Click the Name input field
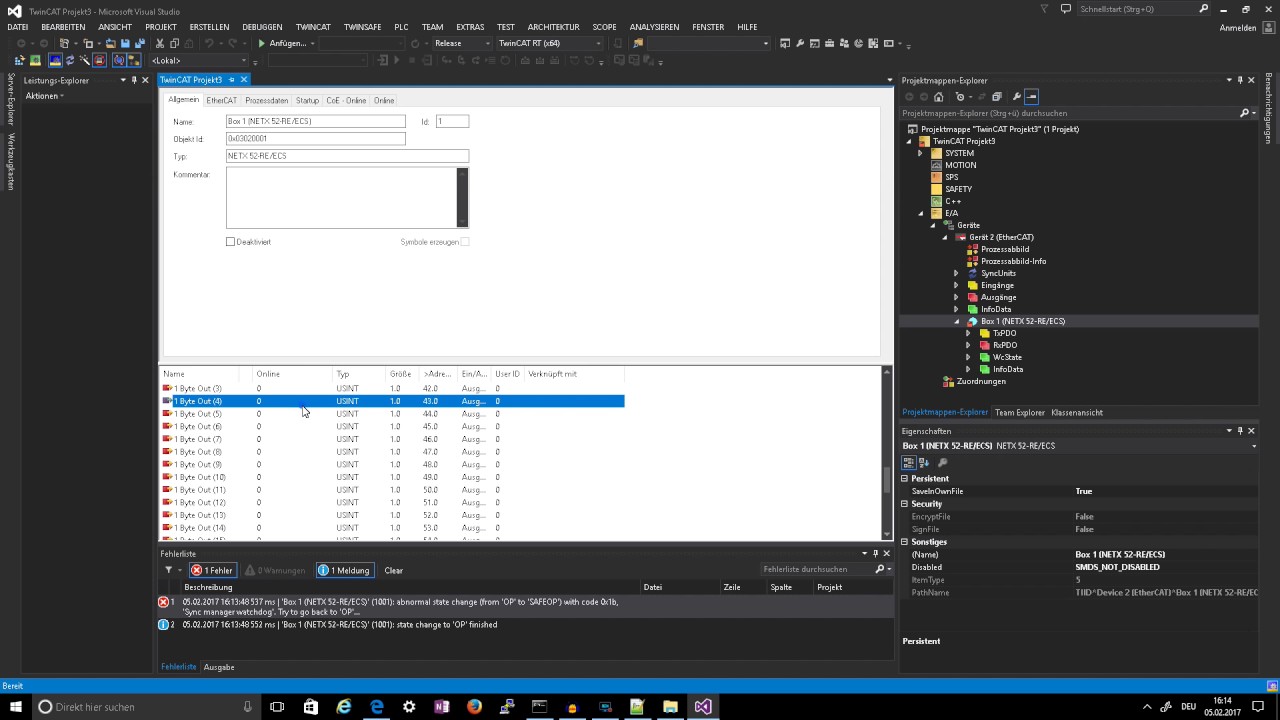 tap(315, 121)
